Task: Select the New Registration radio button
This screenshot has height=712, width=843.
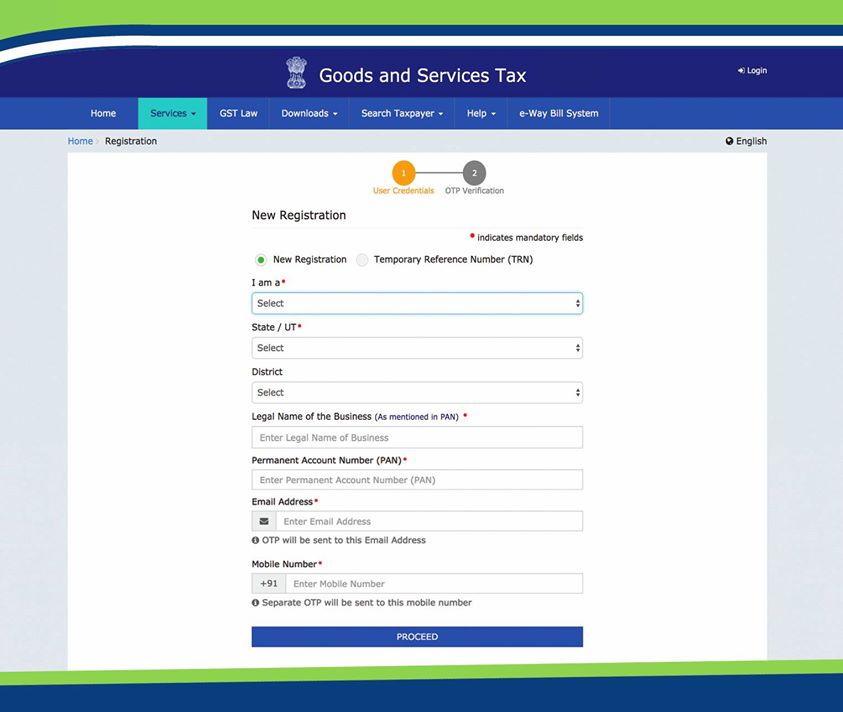Action: [x=261, y=260]
